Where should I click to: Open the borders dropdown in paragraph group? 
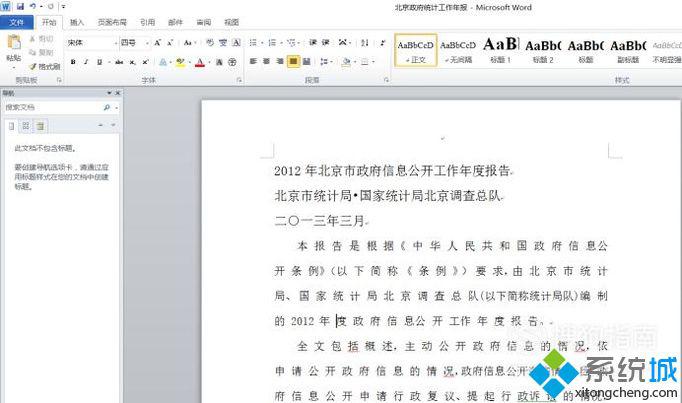(373, 62)
